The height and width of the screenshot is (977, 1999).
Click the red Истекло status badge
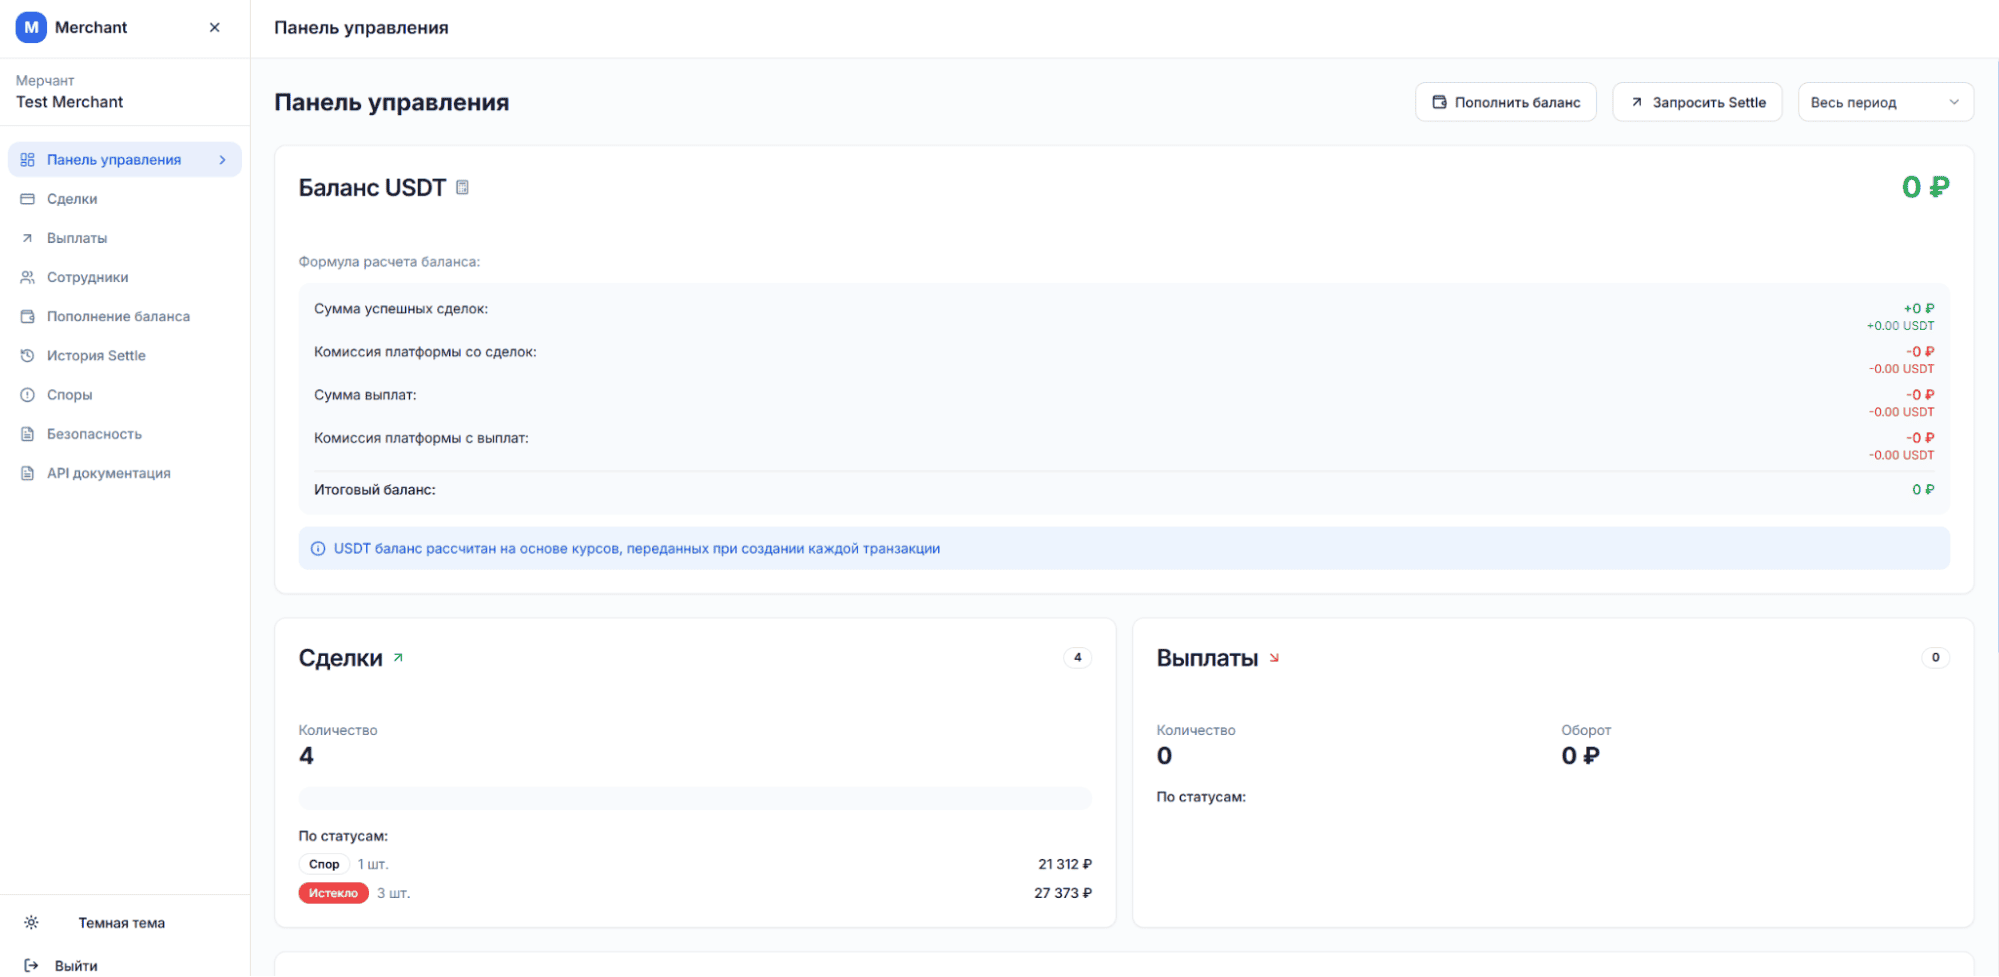[333, 893]
